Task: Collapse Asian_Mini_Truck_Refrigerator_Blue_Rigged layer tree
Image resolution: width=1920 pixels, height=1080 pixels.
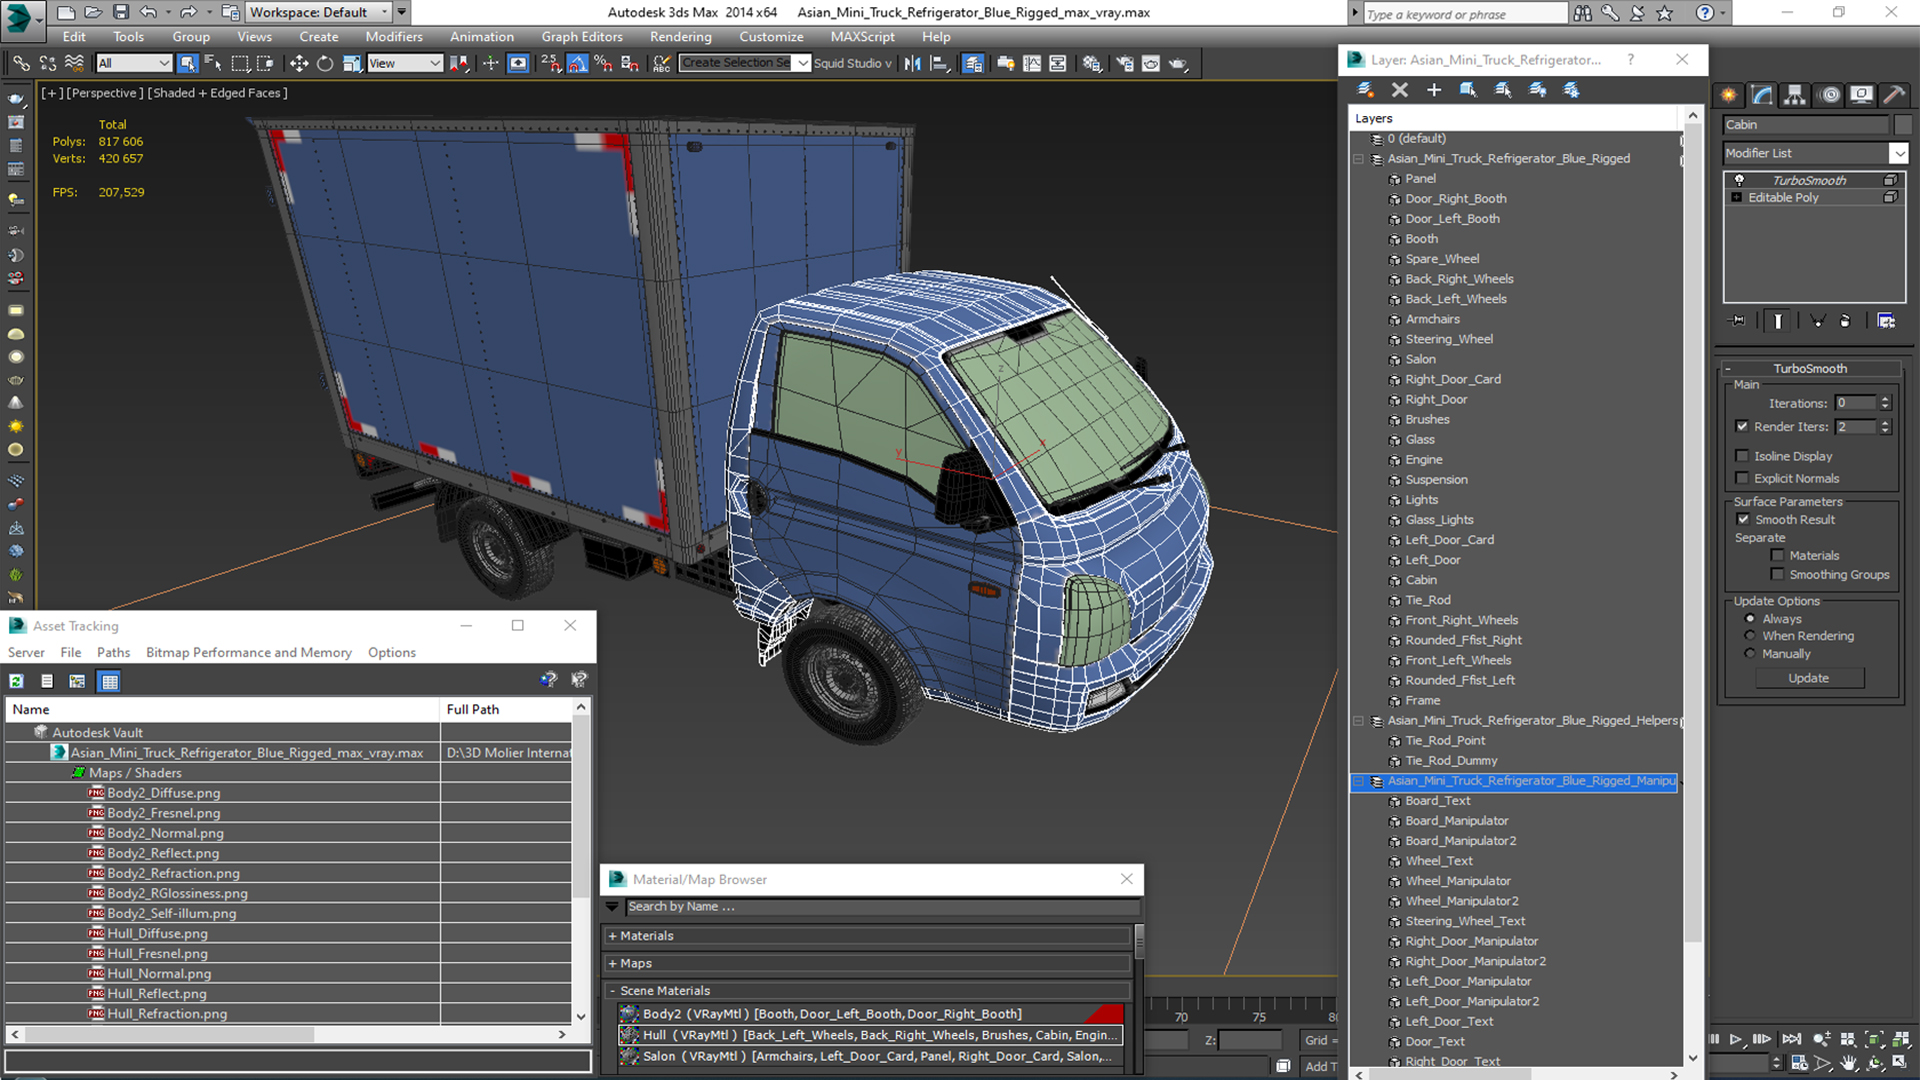Action: click(x=1358, y=159)
